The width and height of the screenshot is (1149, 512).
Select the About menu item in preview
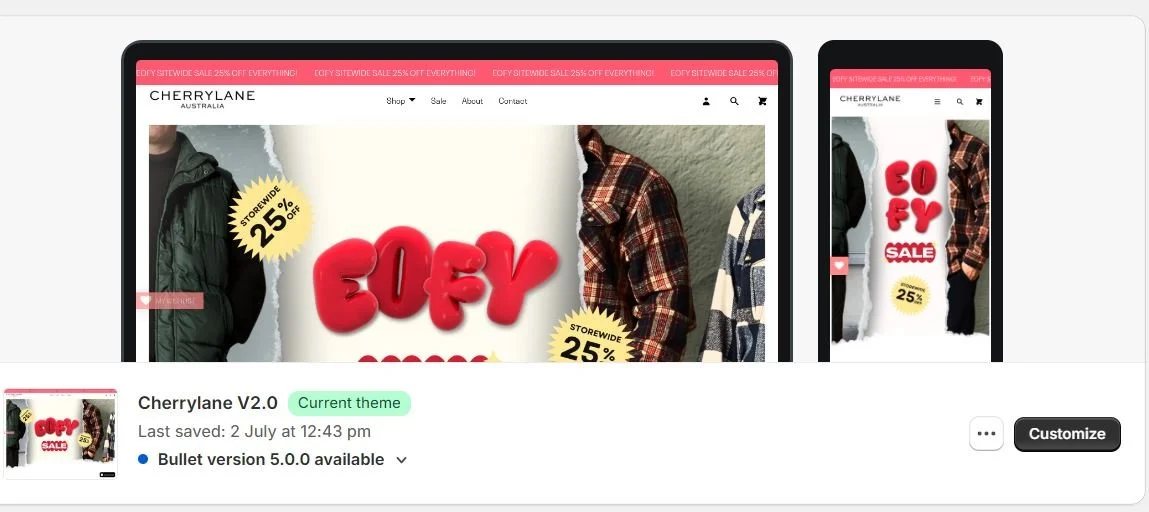(x=472, y=101)
